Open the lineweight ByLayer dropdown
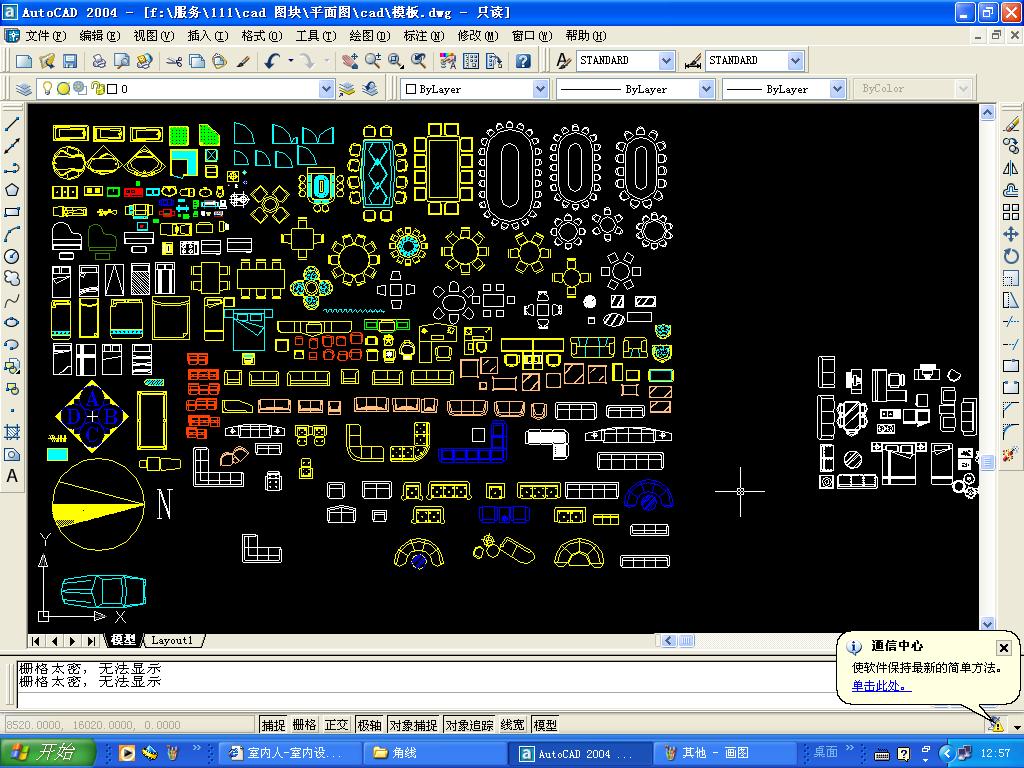Image resolution: width=1024 pixels, height=768 pixels. (838, 89)
